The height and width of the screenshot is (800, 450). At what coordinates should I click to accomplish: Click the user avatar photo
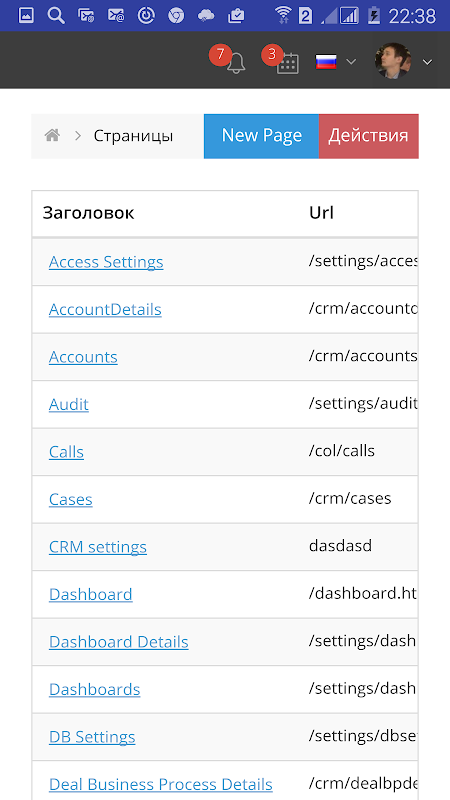pos(393,61)
